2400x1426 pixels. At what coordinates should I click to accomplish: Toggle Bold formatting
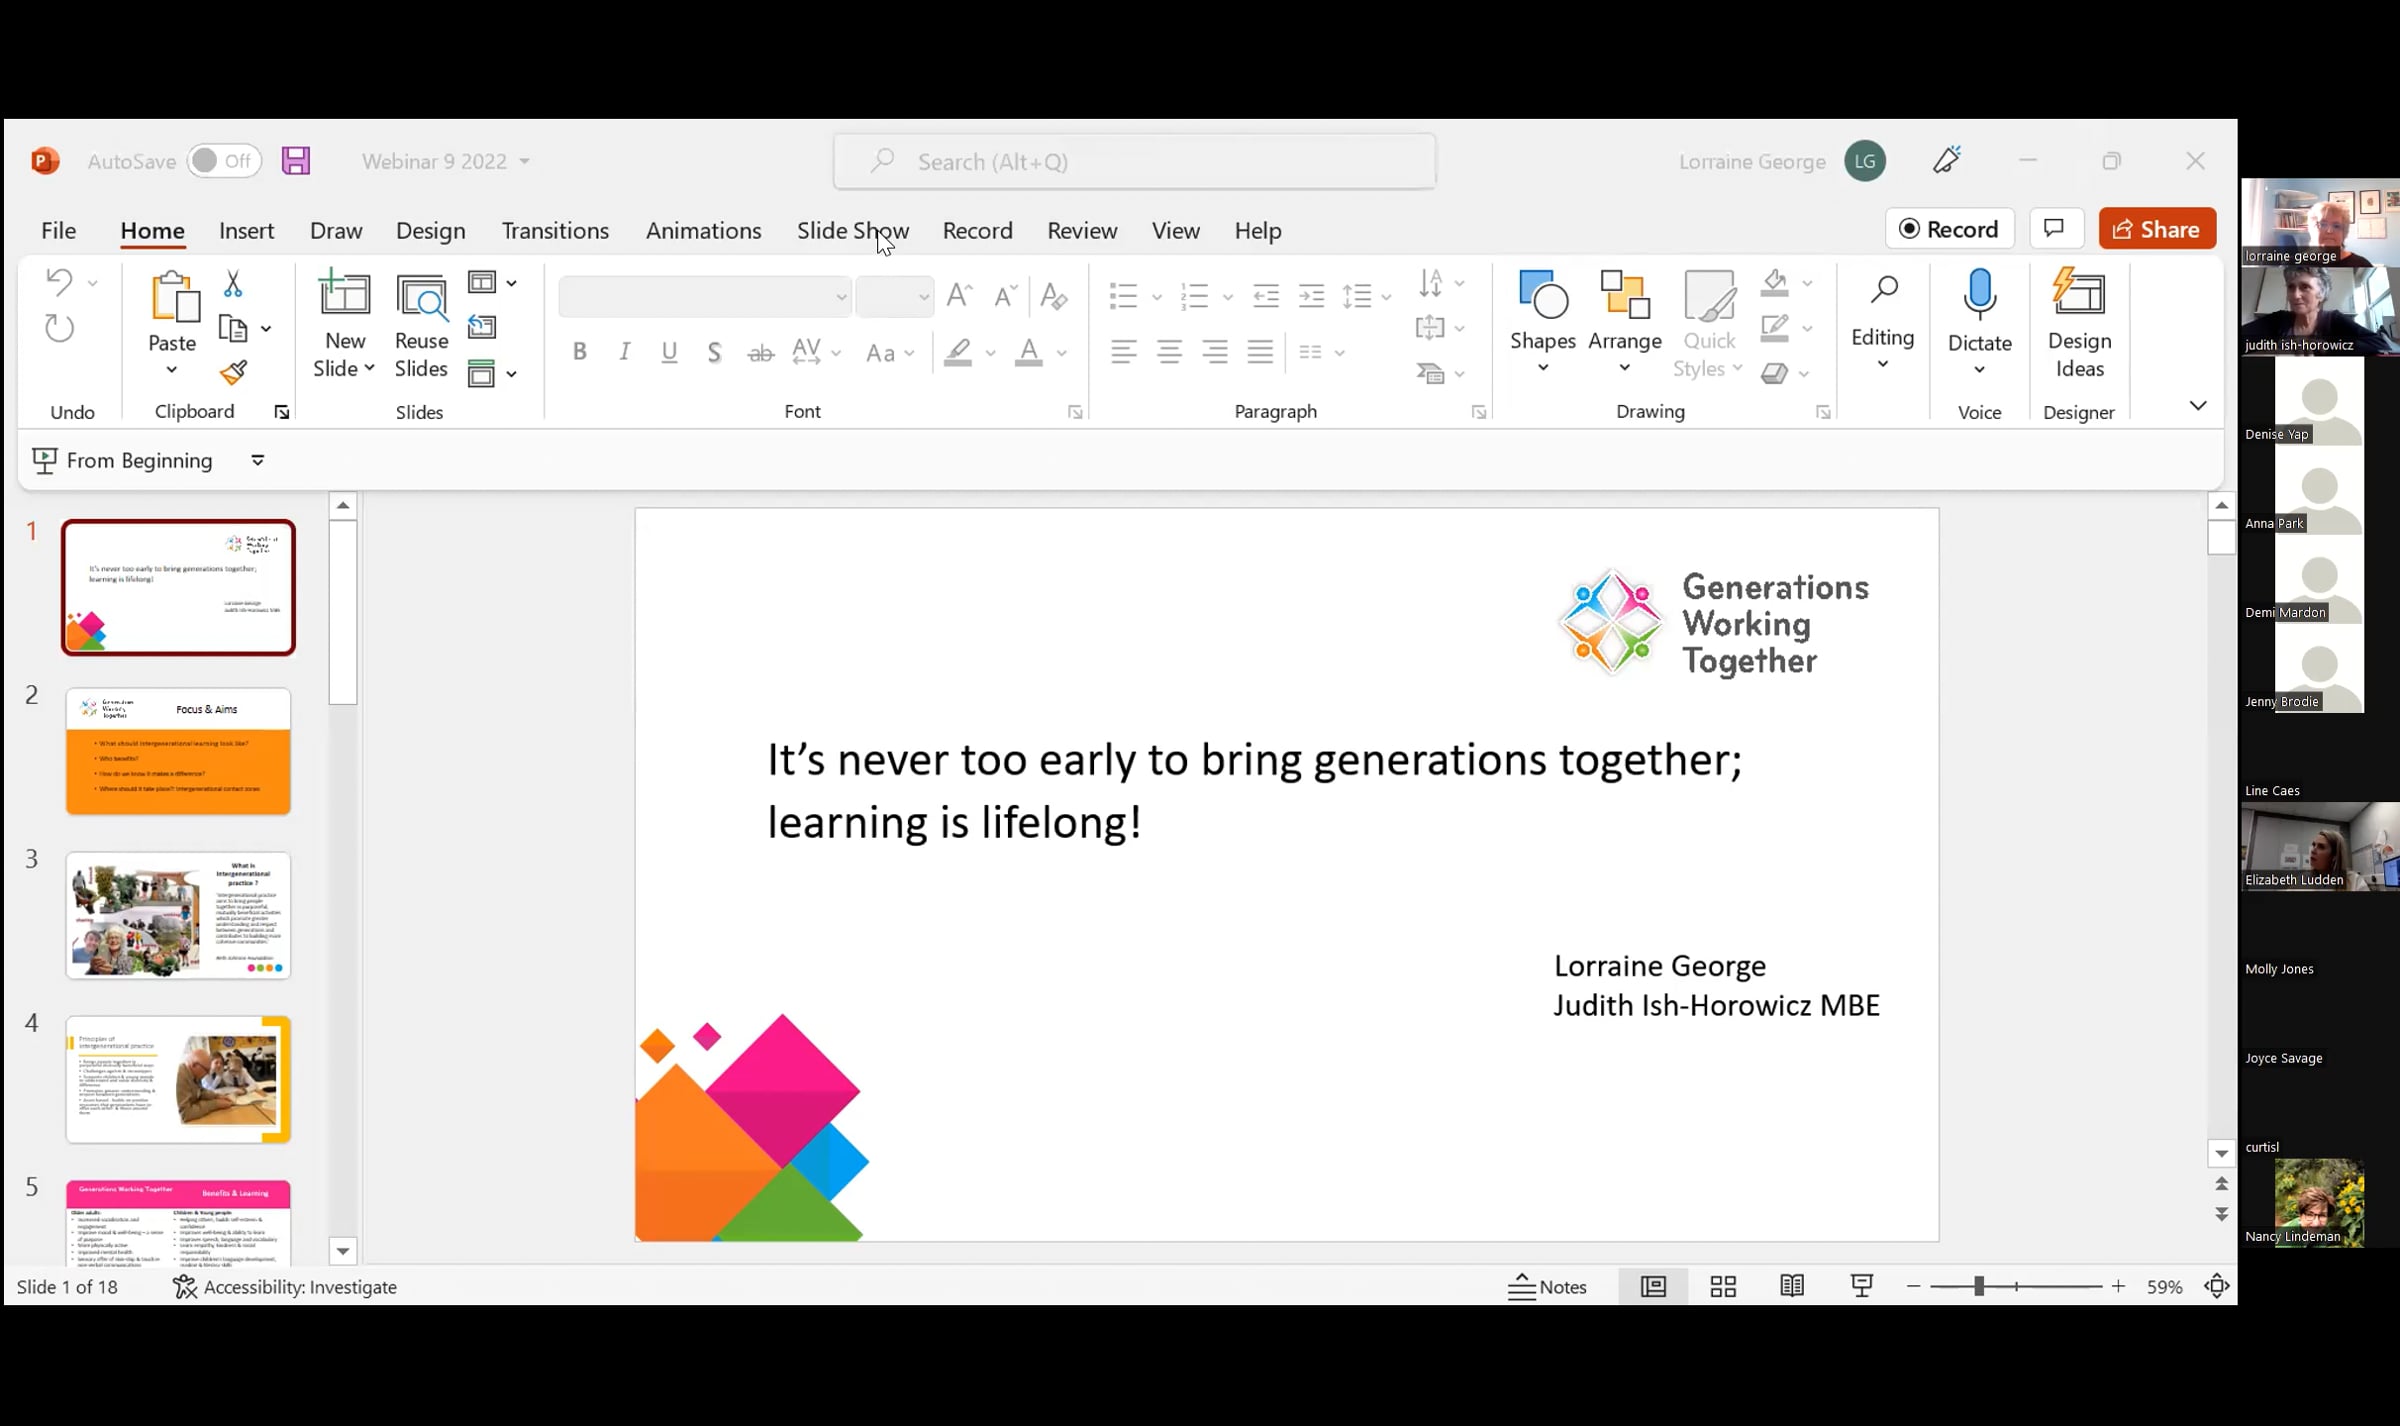point(579,352)
